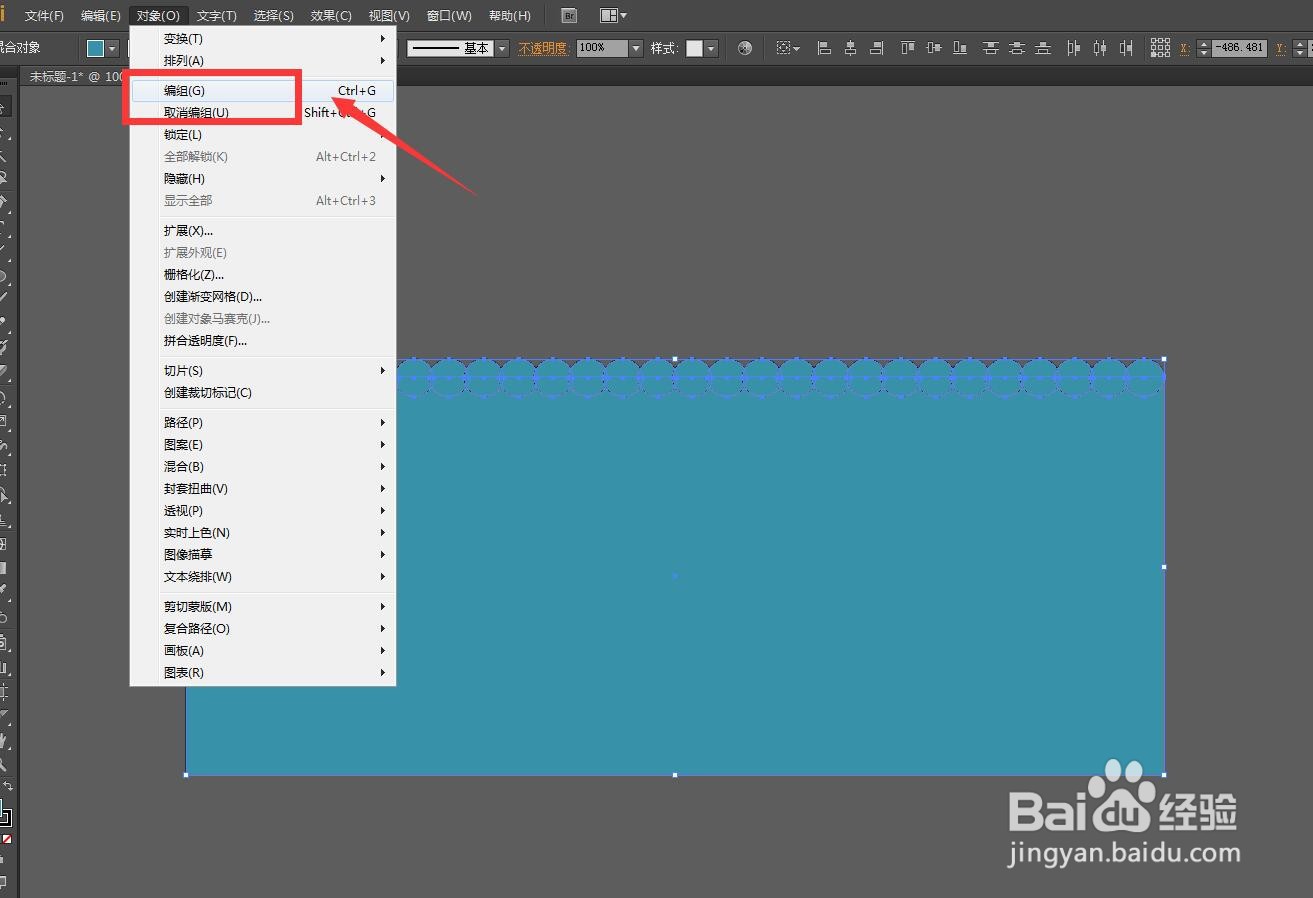This screenshot has height=898, width=1313.
Task: Open the 变换(T) submenu
Action: click(263, 38)
